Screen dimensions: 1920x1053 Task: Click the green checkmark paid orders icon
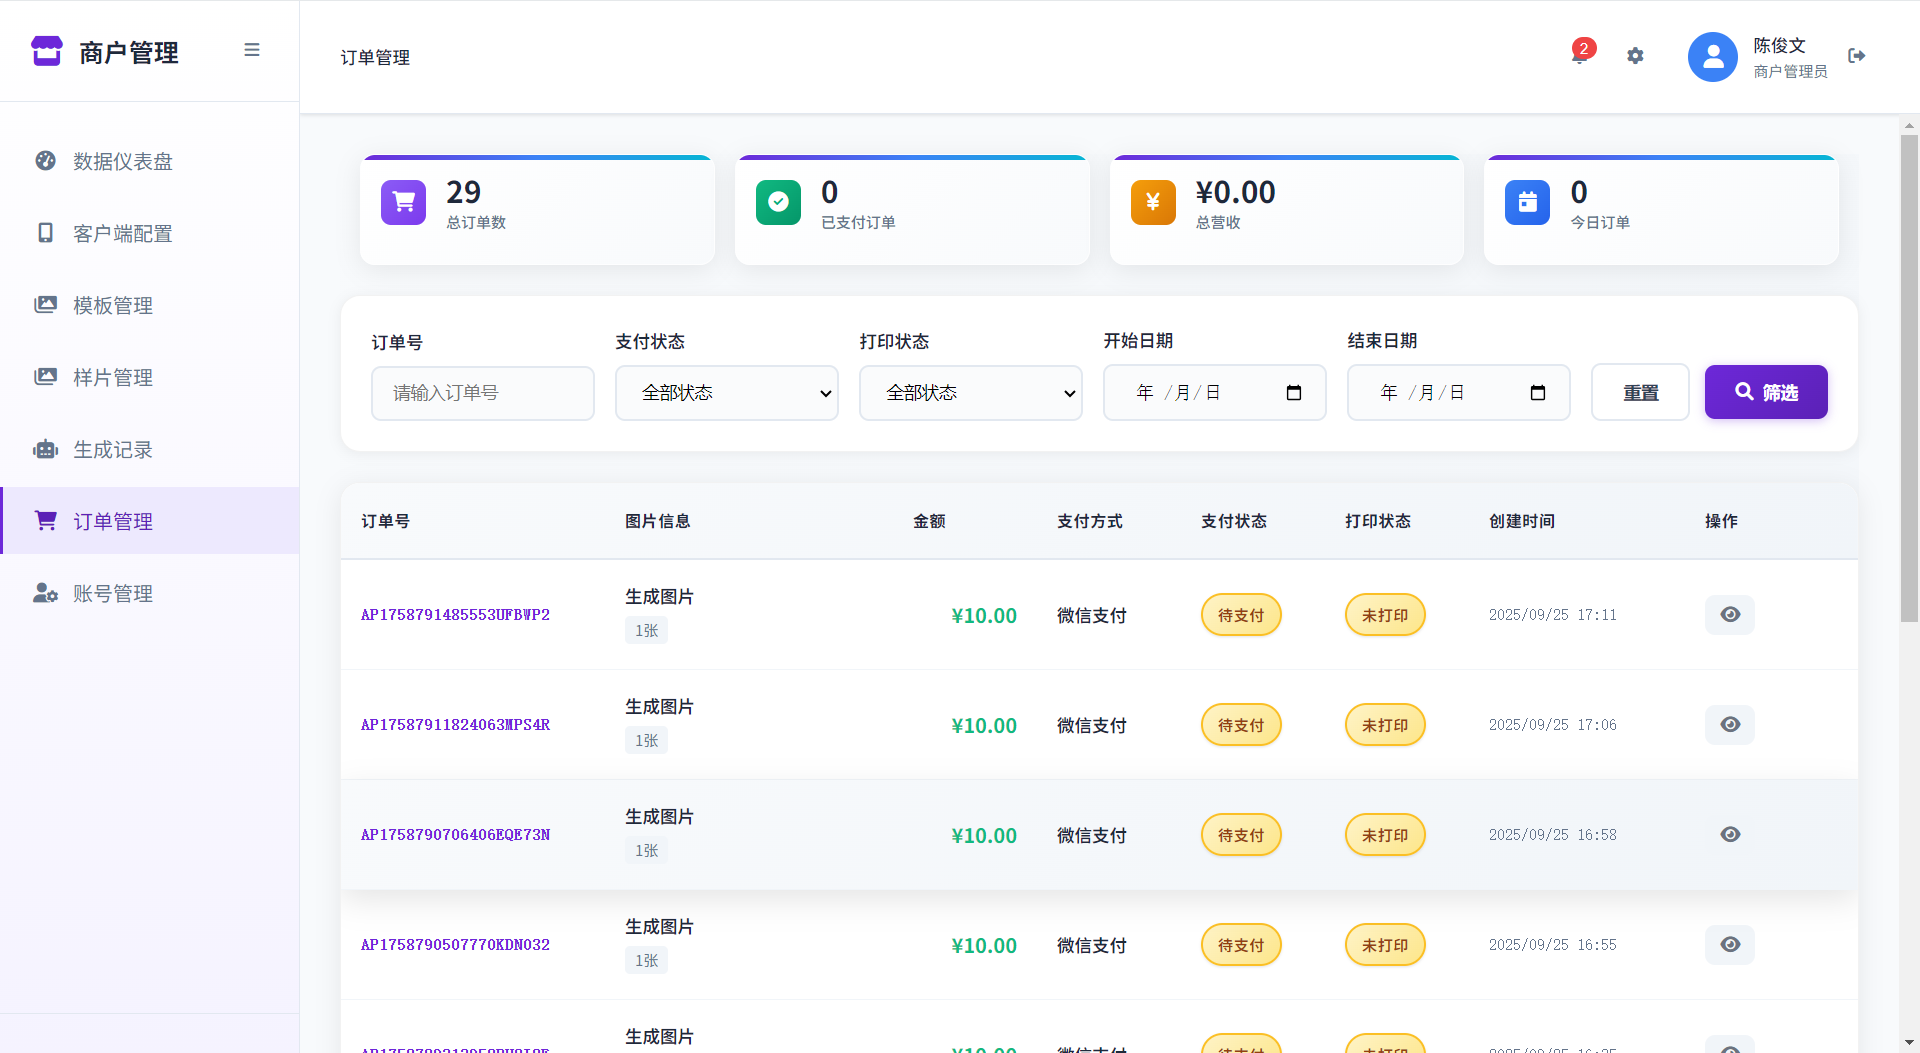tap(778, 202)
